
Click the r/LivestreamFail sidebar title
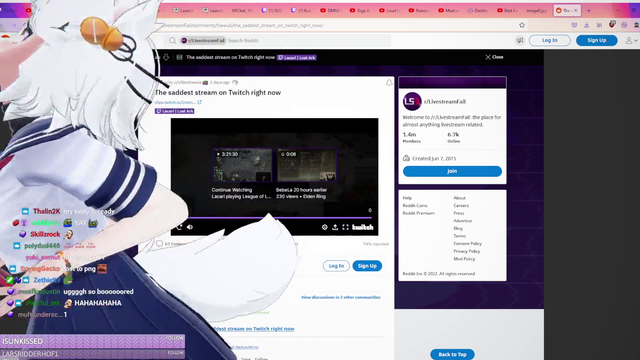(x=444, y=102)
